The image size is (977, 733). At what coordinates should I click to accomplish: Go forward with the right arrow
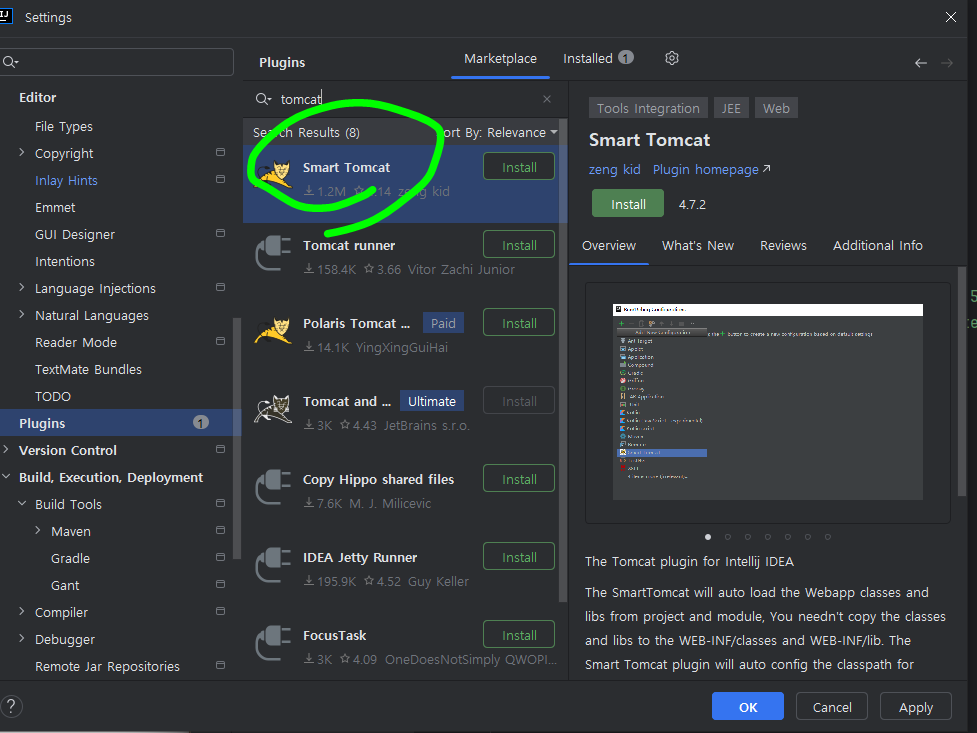[946, 63]
